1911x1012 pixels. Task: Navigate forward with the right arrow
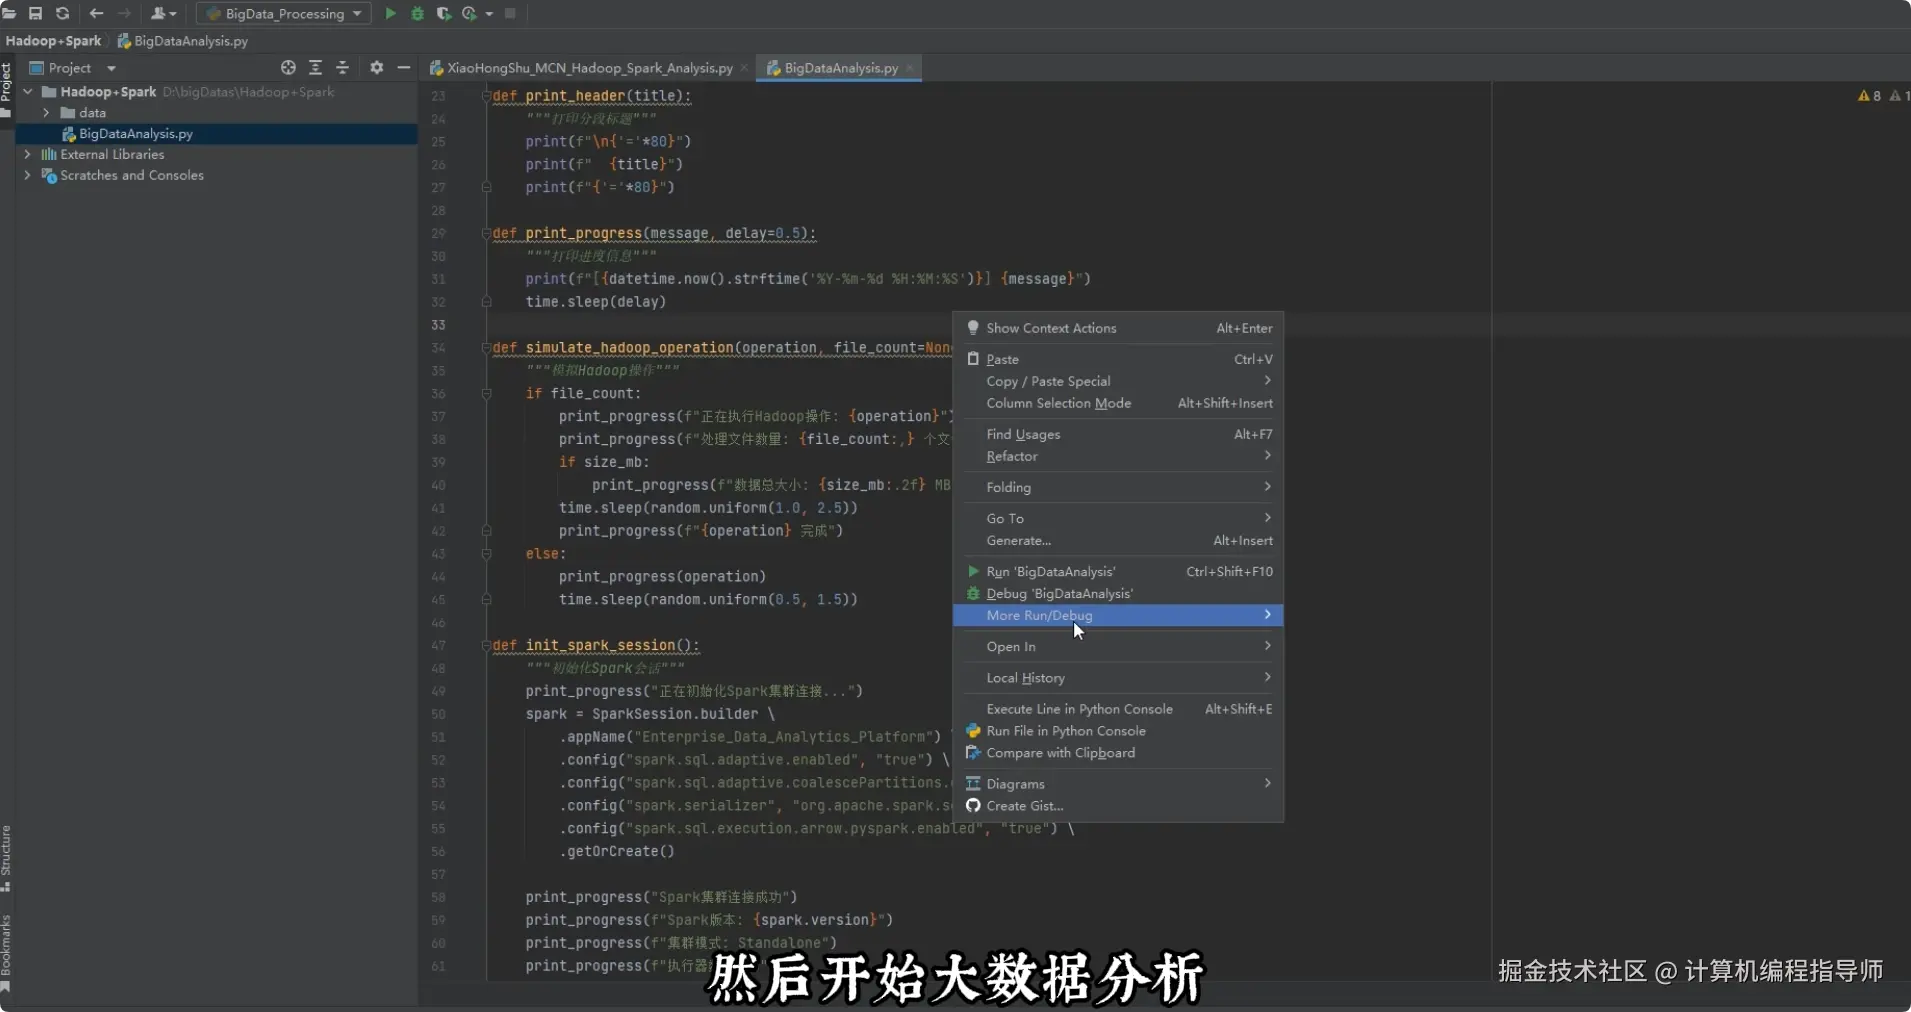pyautogui.click(x=124, y=13)
